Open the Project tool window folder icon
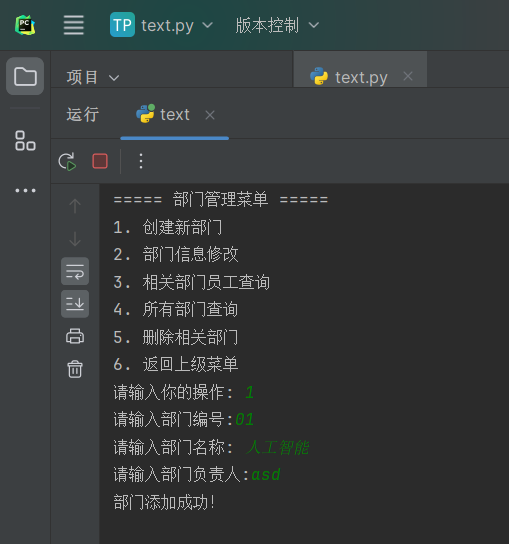 click(25, 76)
